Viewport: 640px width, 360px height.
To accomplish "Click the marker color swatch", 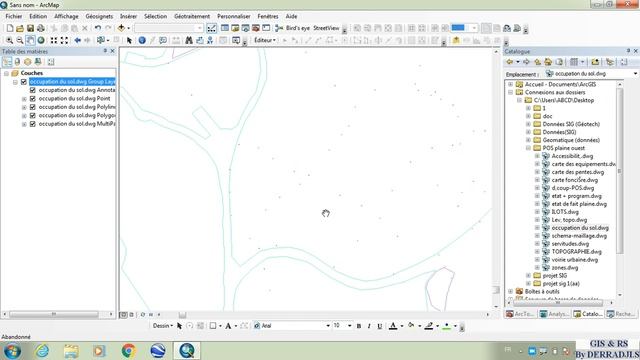I will point(447,326).
